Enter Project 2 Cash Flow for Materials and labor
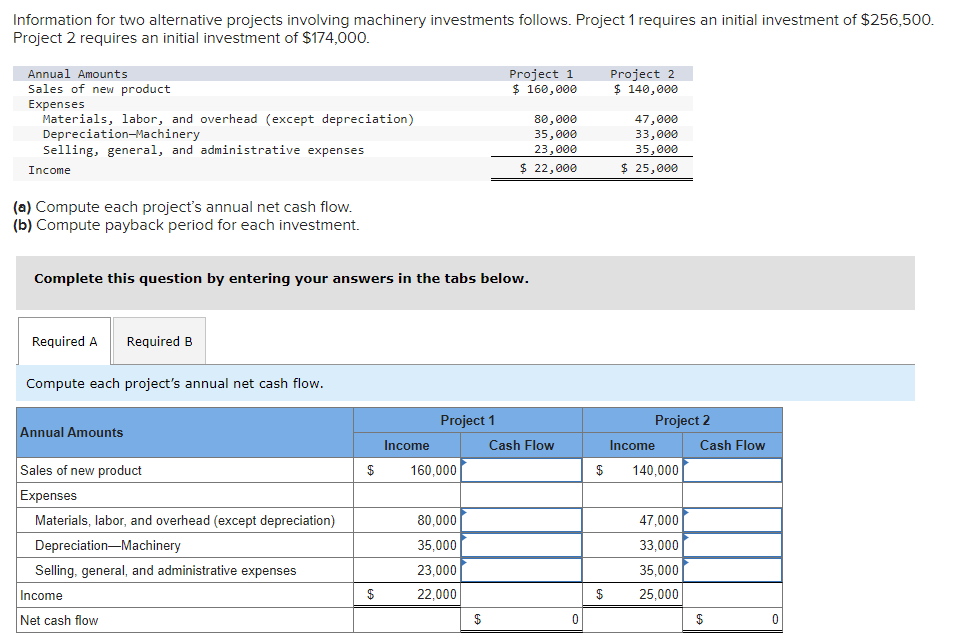 click(x=731, y=520)
